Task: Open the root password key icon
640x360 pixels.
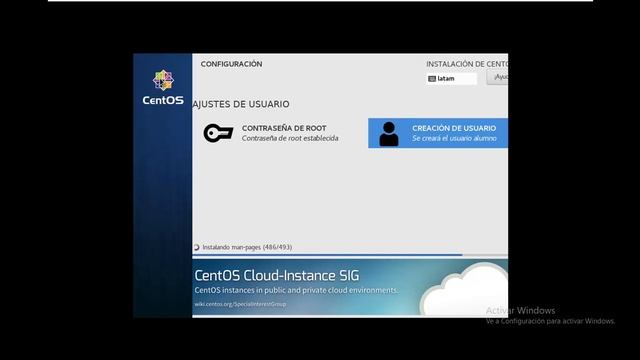Action: [218, 133]
